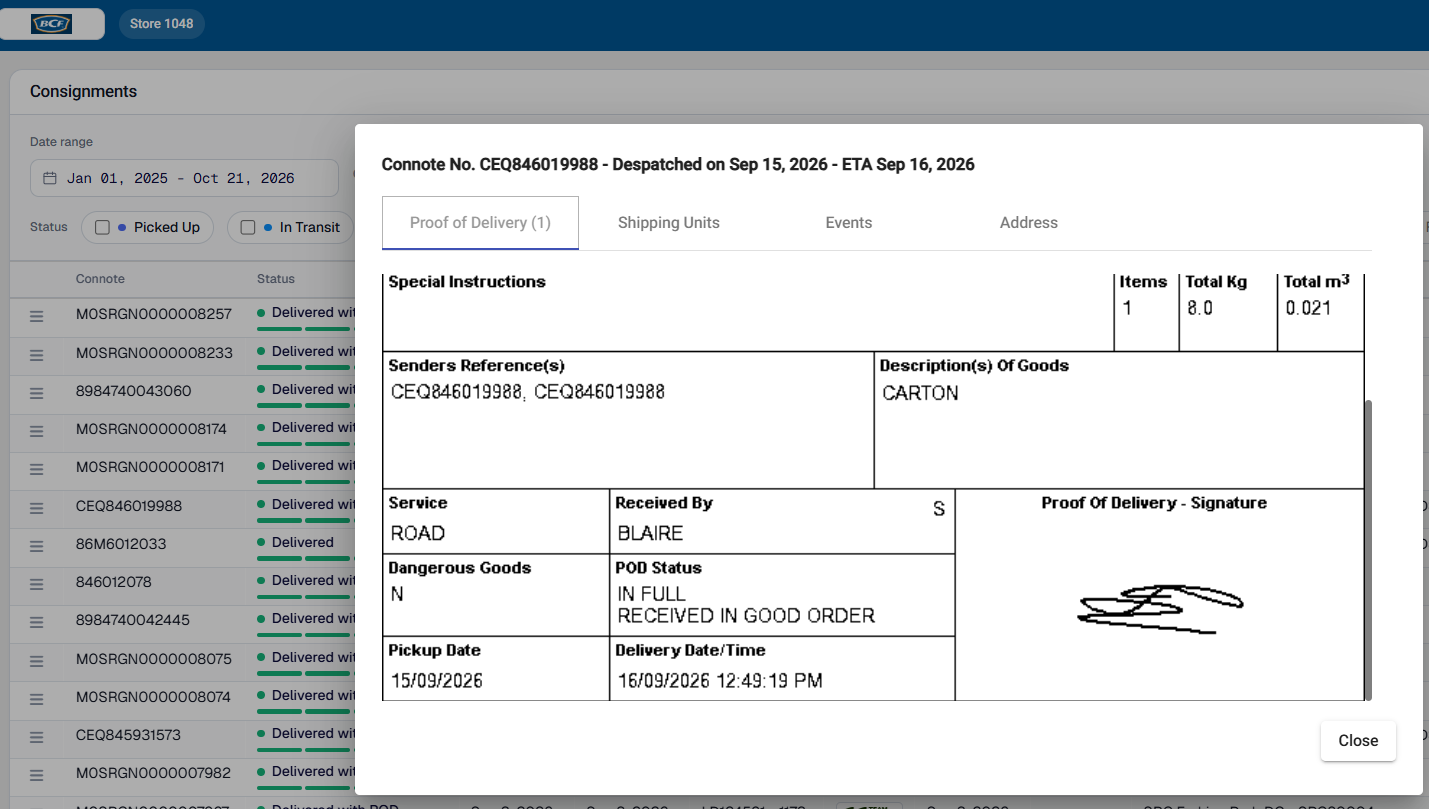
Task: Click the Senders Reference value CEQ846019988, CEQ846019988
Action: pos(528,392)
